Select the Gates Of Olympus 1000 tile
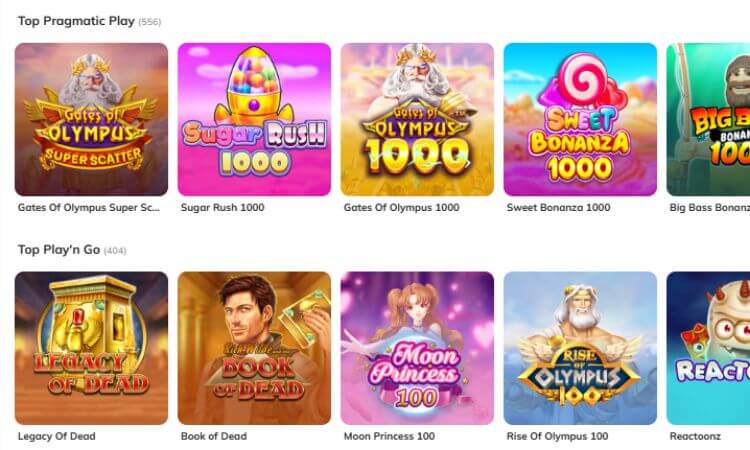Viewport: 750px width, 450px height. click(x=417, y=119)
